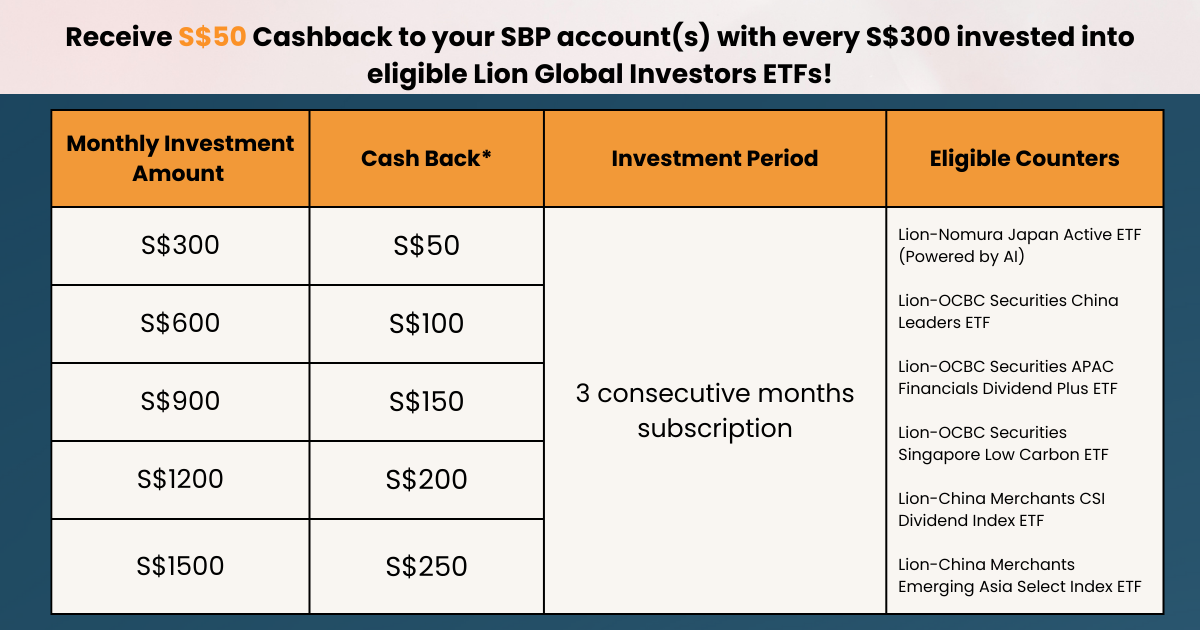Click the S$300 monthly investment cell
This screenshot has width=1200, height=630.
coord(180,246)
